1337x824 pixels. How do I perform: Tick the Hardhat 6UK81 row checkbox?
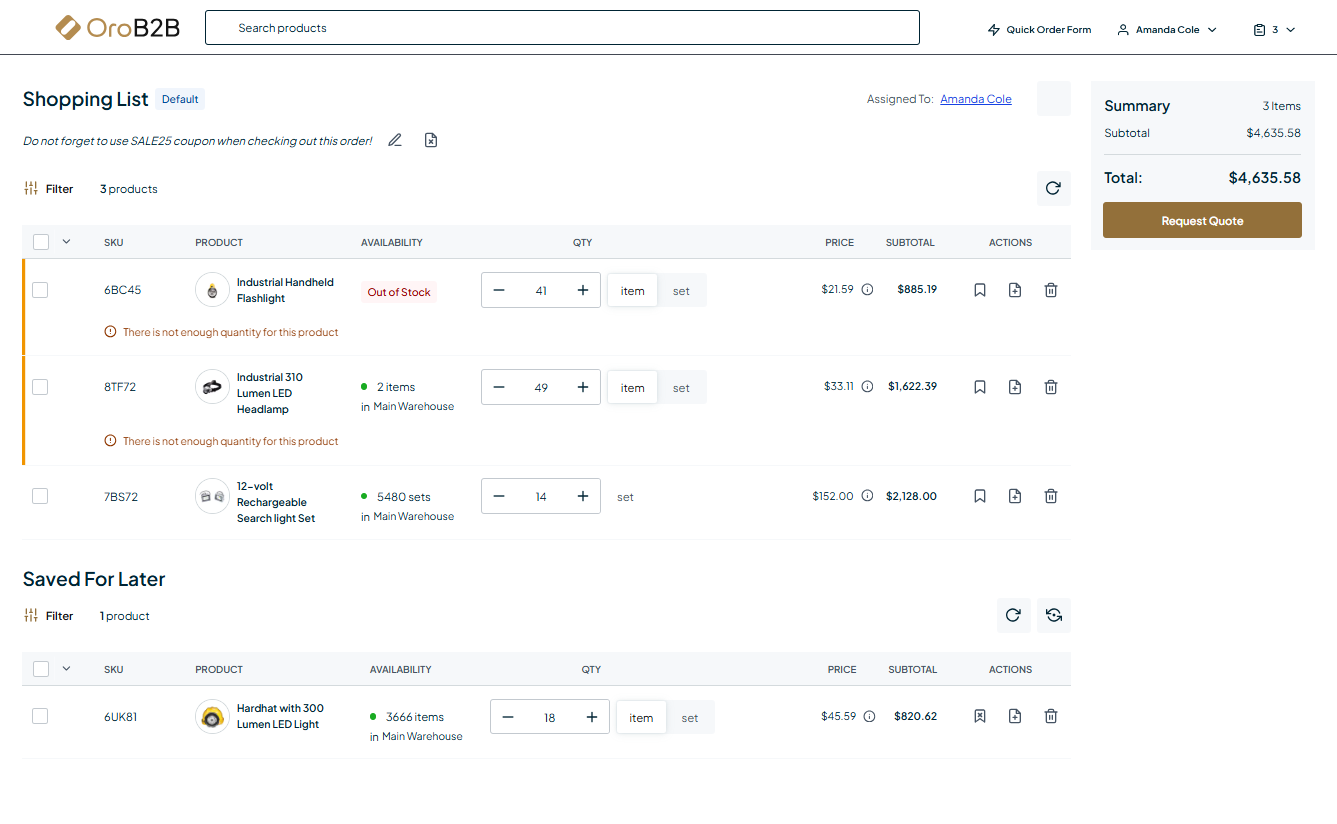[x=40, y=716]
